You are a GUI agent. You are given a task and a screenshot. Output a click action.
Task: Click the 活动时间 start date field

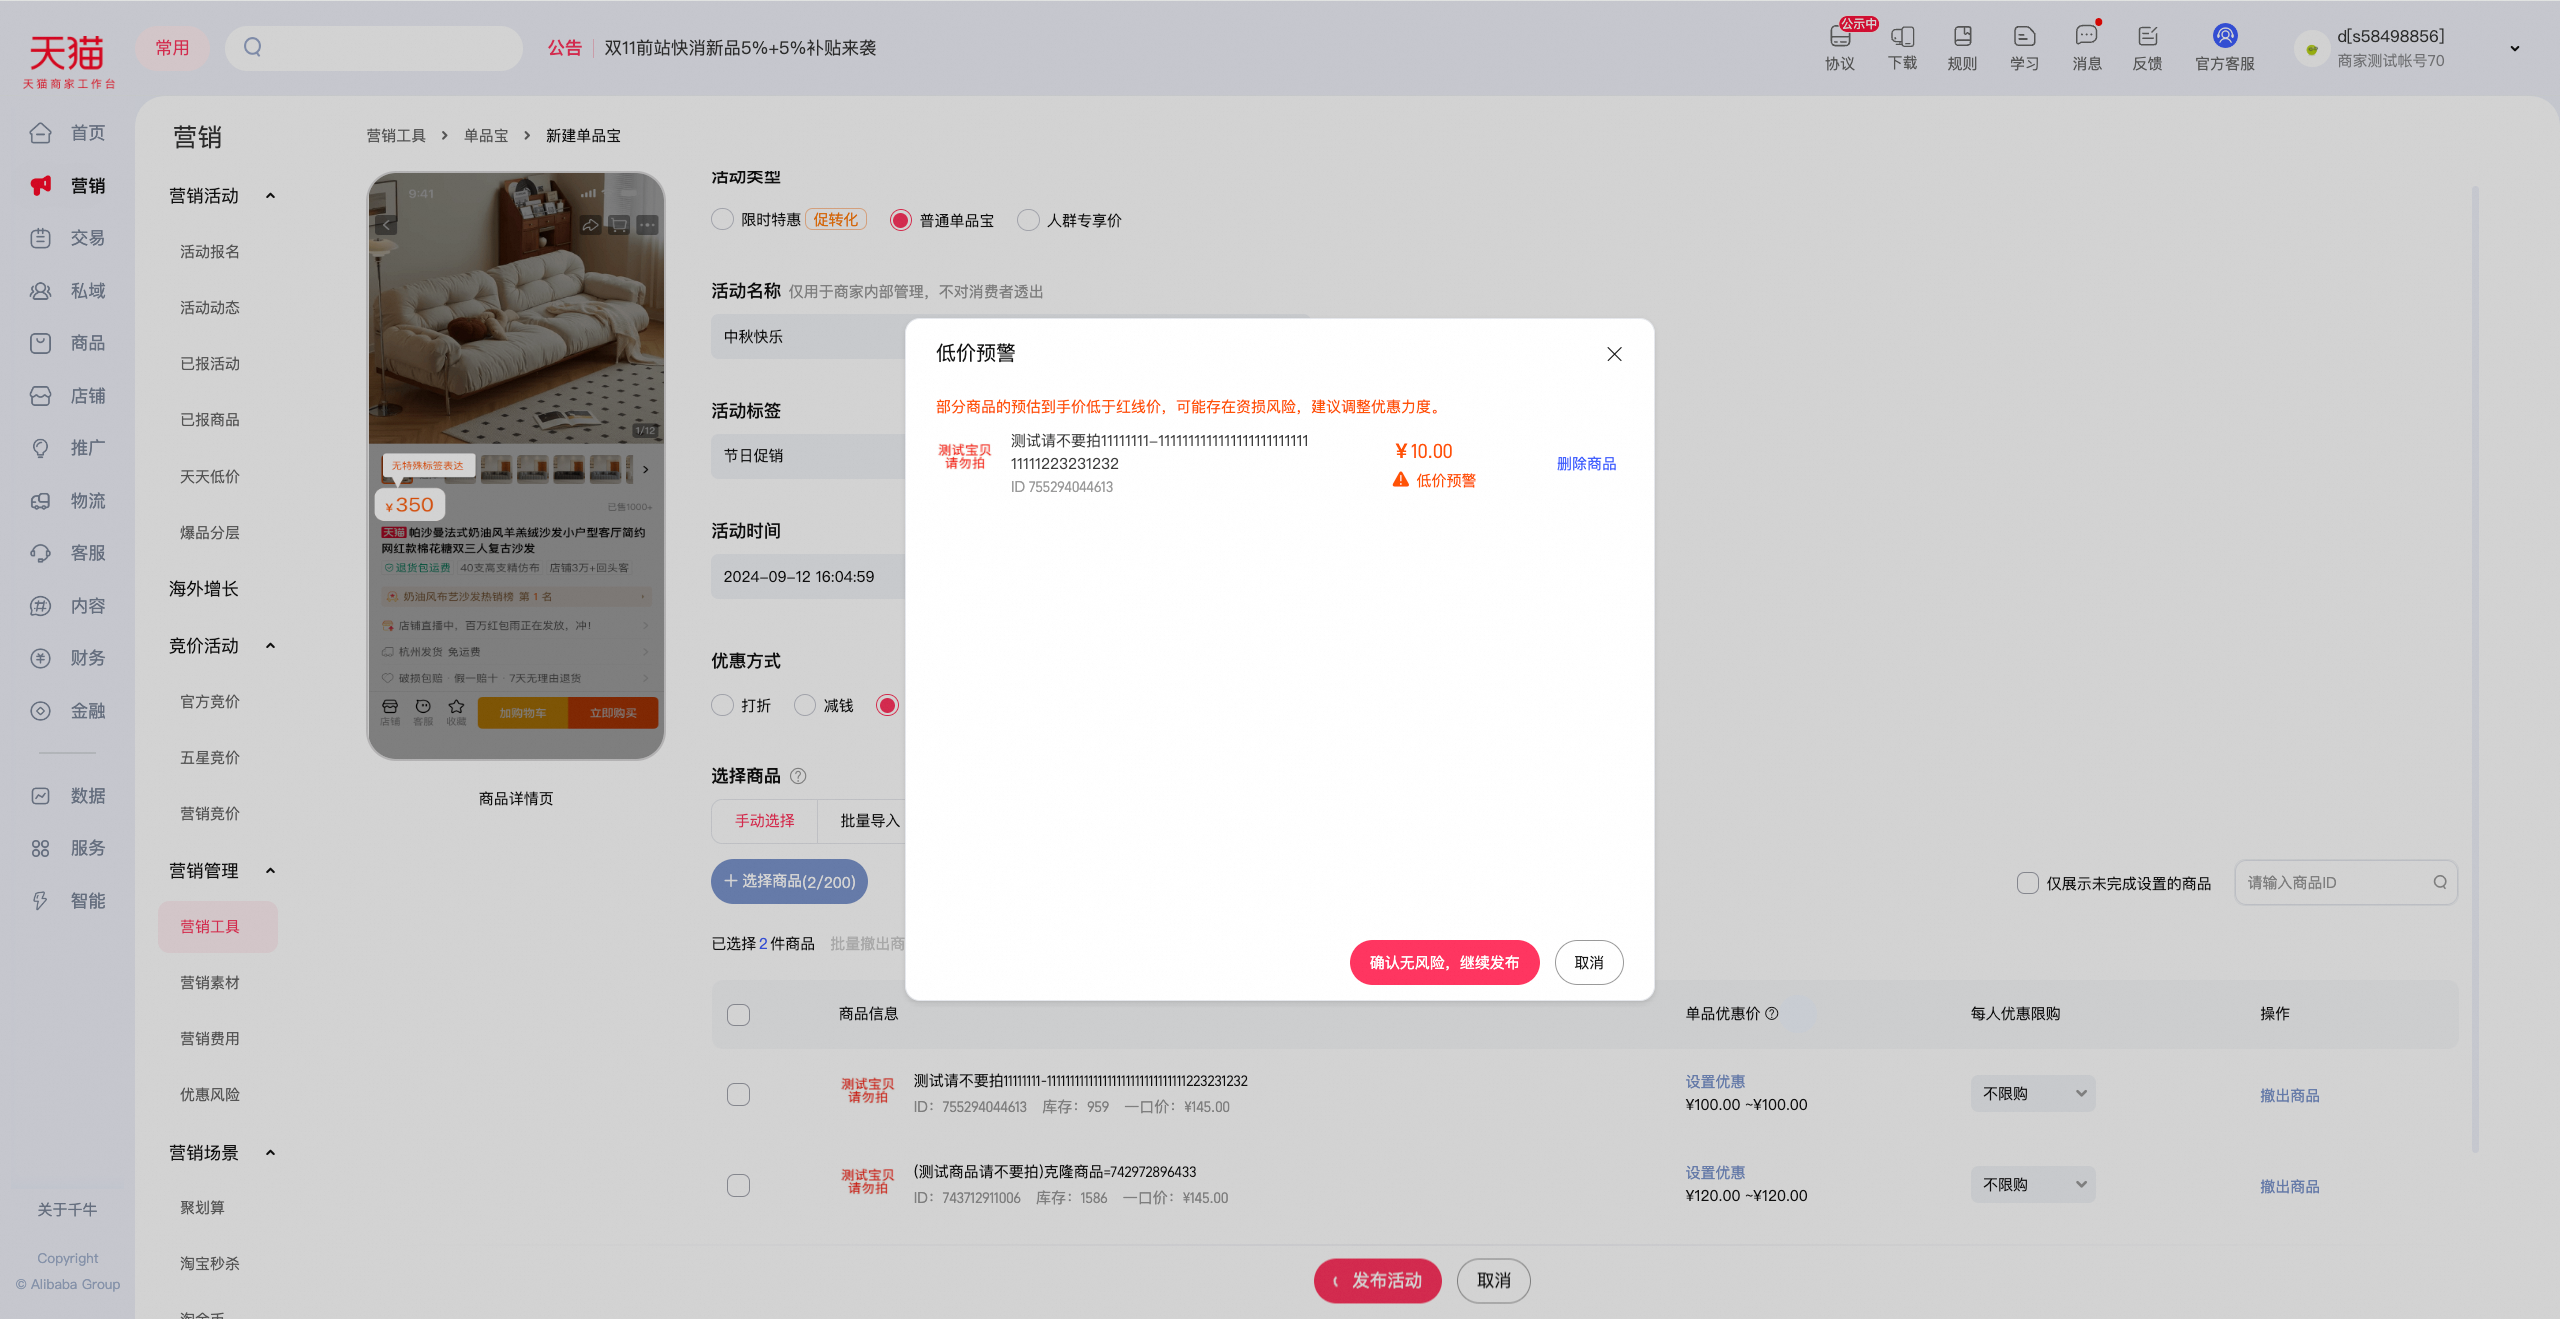click(808, 577)
